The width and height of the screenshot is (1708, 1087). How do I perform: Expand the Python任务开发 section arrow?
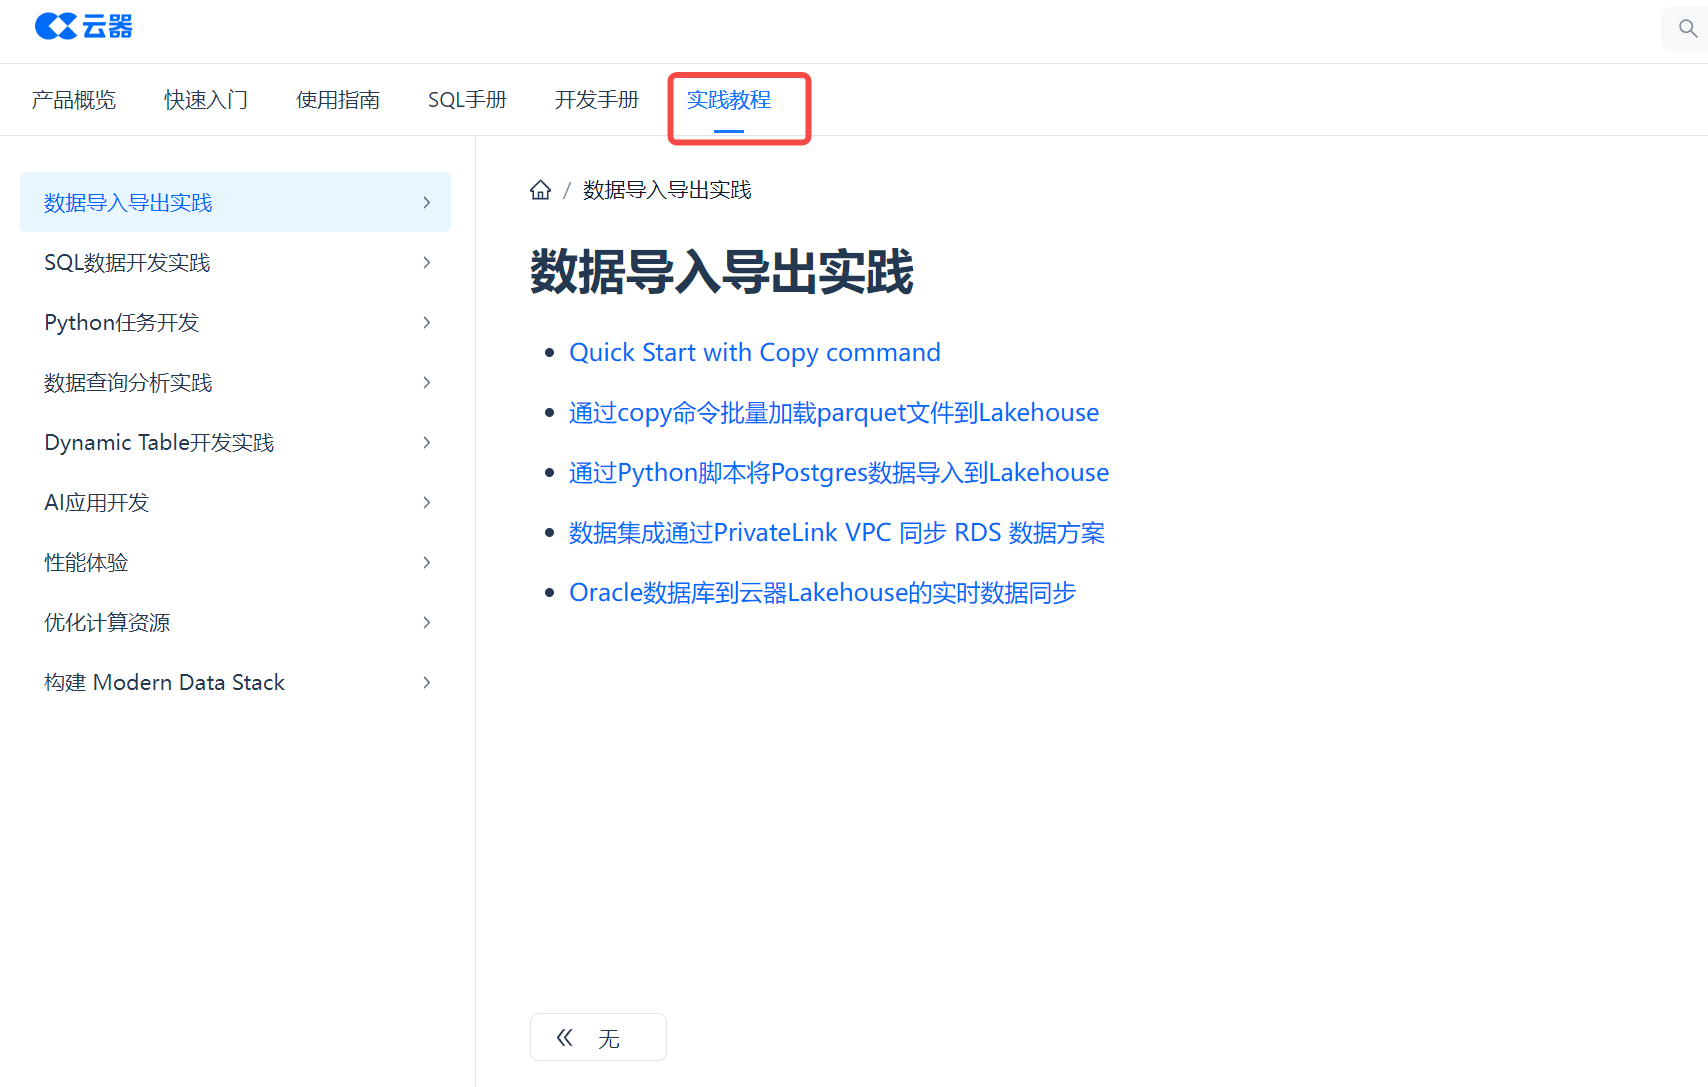tap(427, 323)
